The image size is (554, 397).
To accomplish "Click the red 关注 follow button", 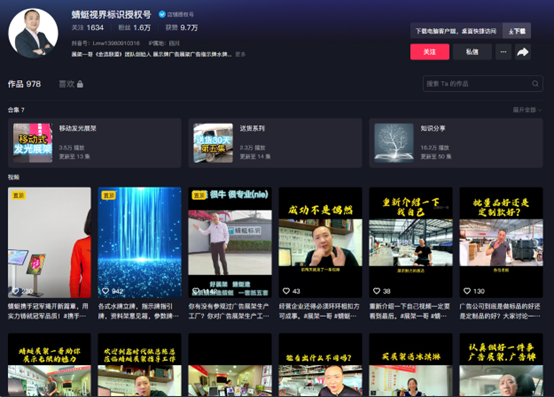I will pos(429,52).
